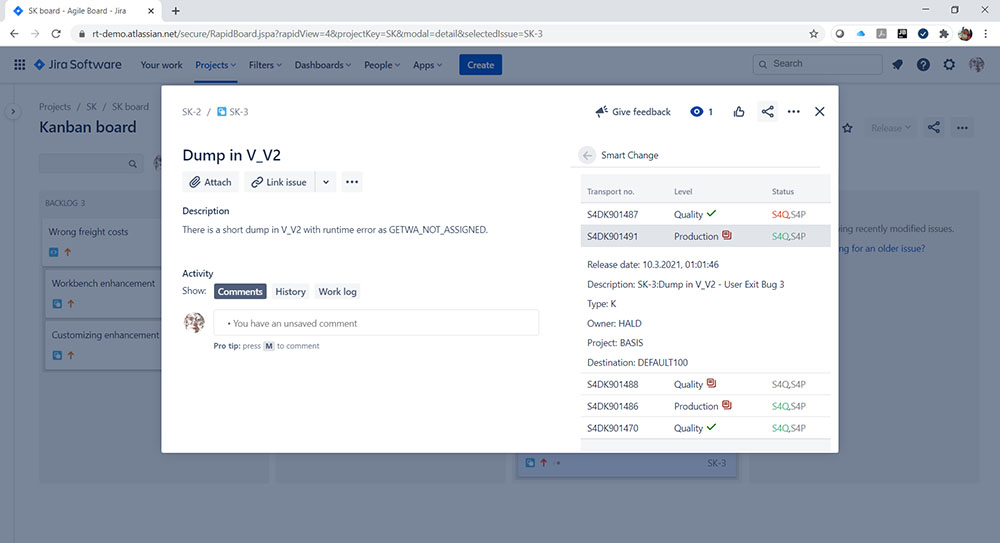Viewport: 1000px width, 543px height.
Task: Open the browser extensions puzzle icon
Action: (x=944, y=34)
